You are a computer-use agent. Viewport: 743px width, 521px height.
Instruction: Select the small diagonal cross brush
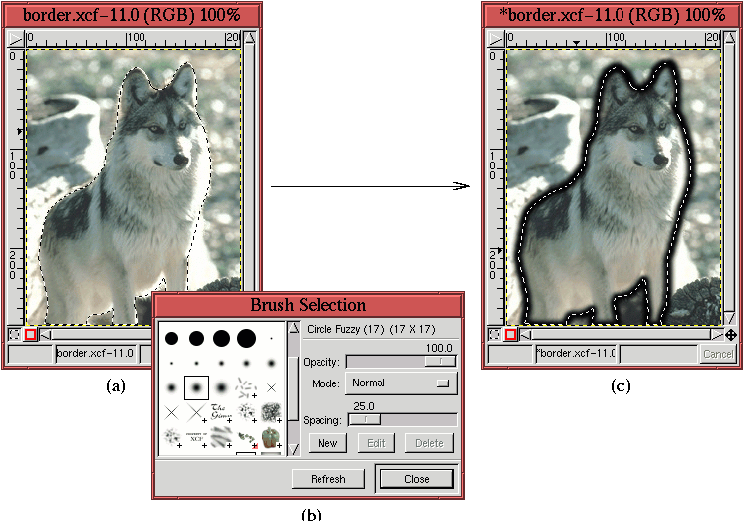(x=271, y=386)
